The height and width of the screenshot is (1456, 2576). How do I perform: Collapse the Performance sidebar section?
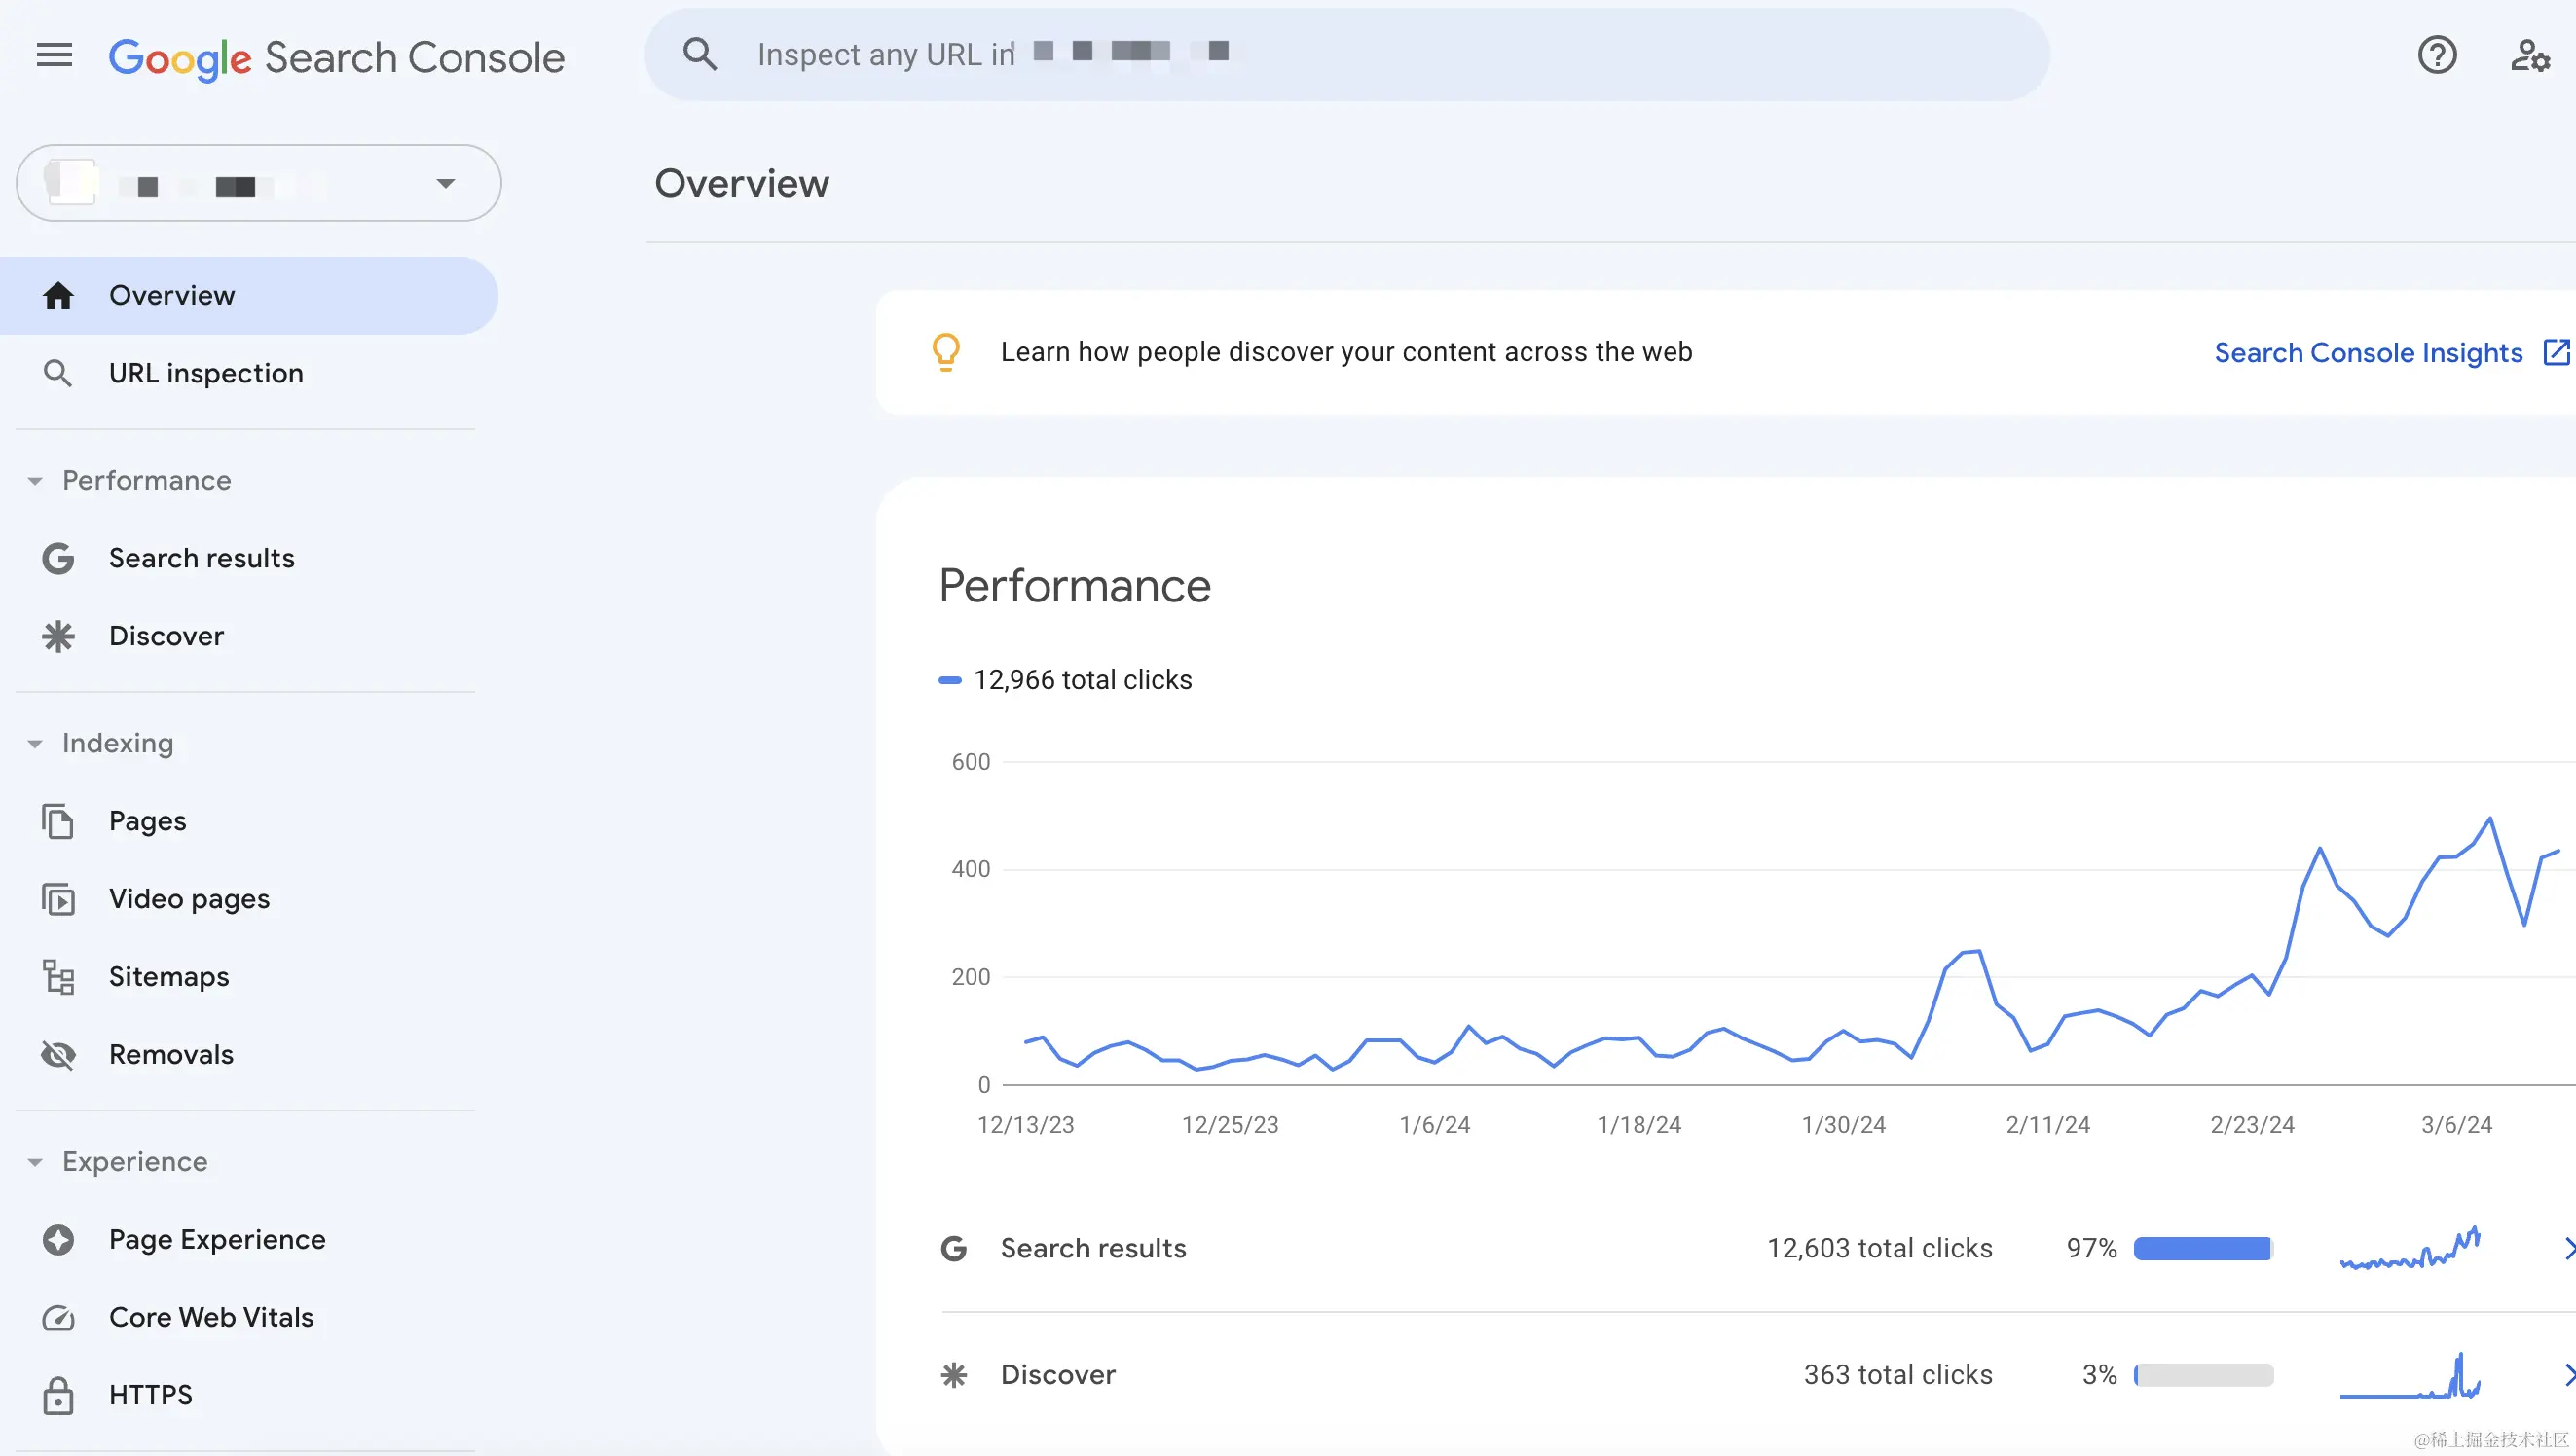click(x=36, y=481)
